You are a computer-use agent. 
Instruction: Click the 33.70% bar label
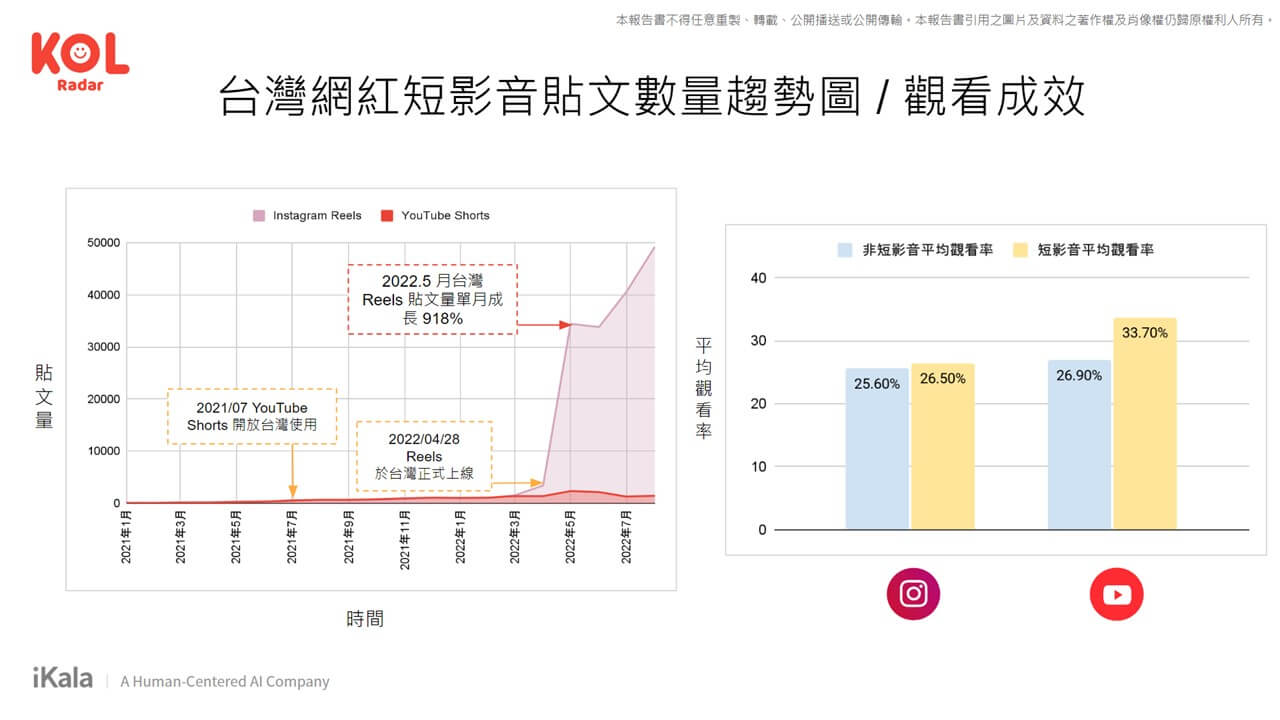pyautogui.click(x=1145, y=333)
